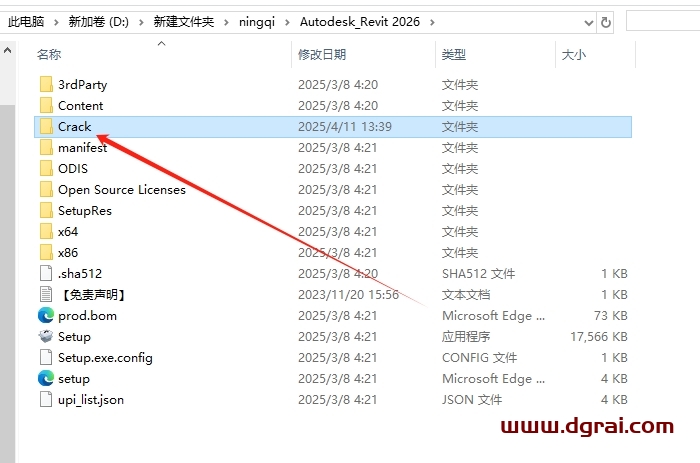The height and width of the screenshot is (463, 700).
Task: Select the manifest folder name
Action: click(x=83, y=147)
